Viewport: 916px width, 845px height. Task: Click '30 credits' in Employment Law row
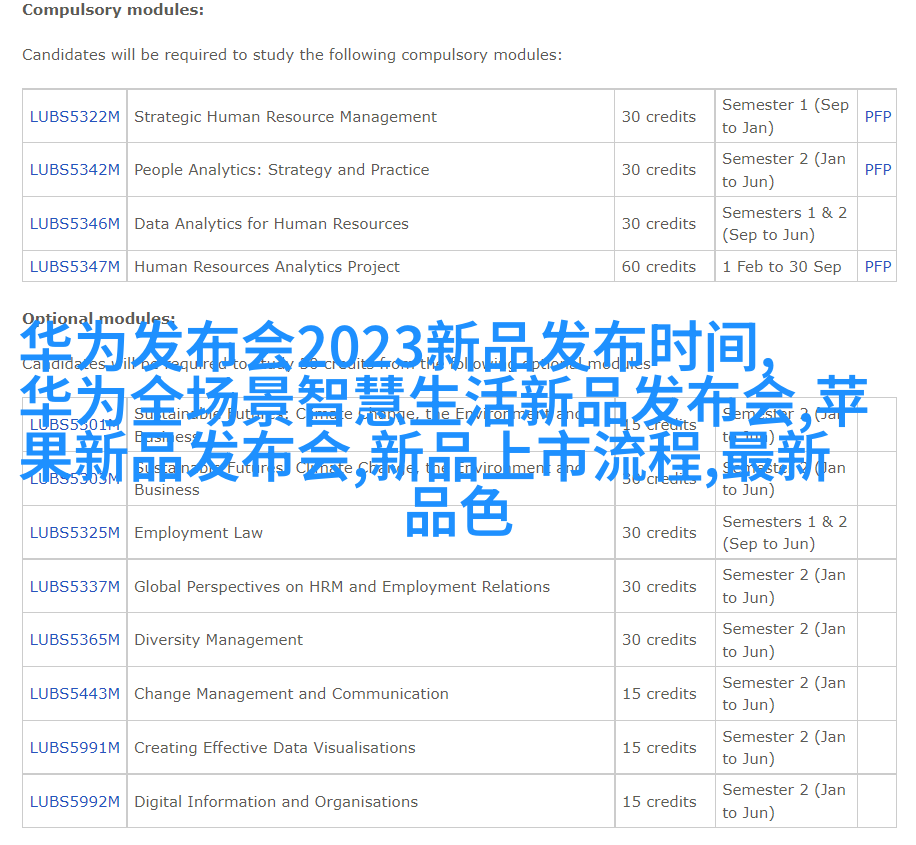[659, 533]
